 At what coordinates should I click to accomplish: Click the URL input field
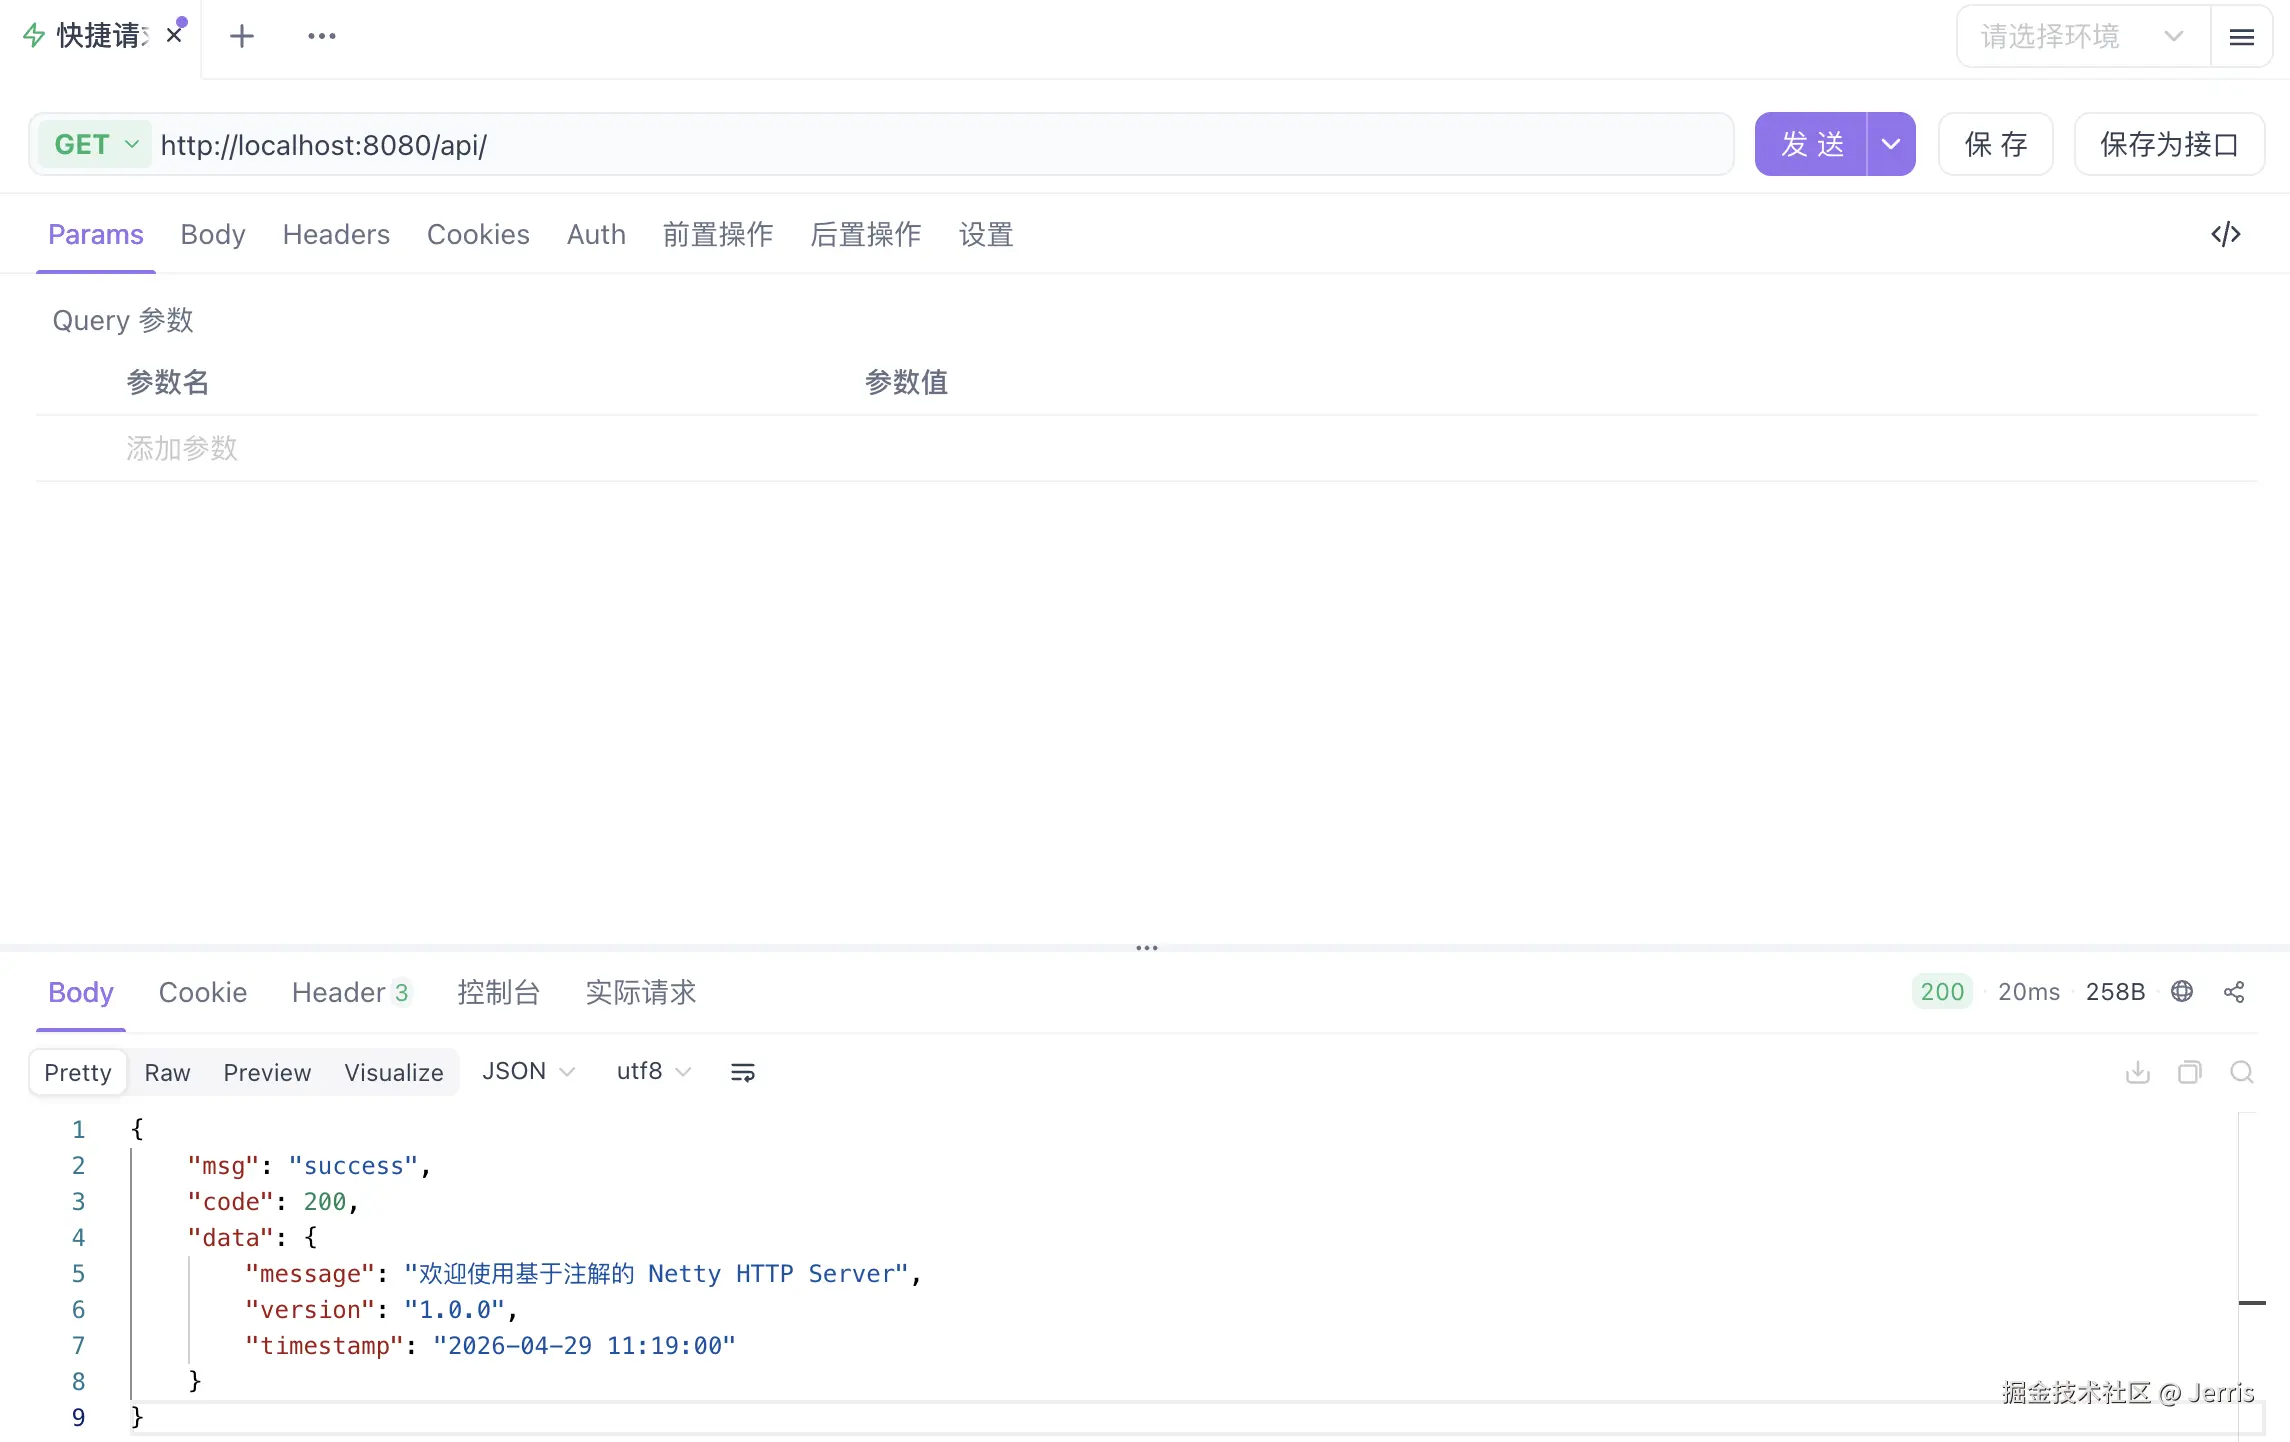click(940, 145)
